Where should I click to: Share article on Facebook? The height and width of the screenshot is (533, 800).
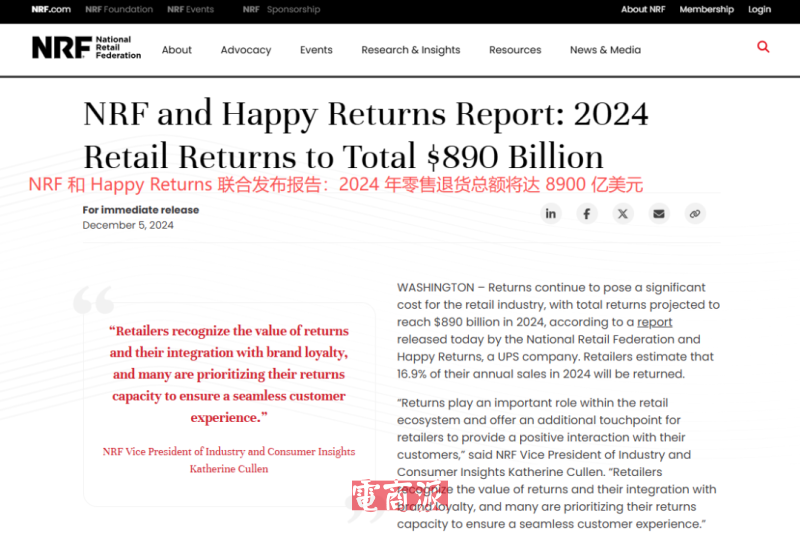(x=587, y=213)
